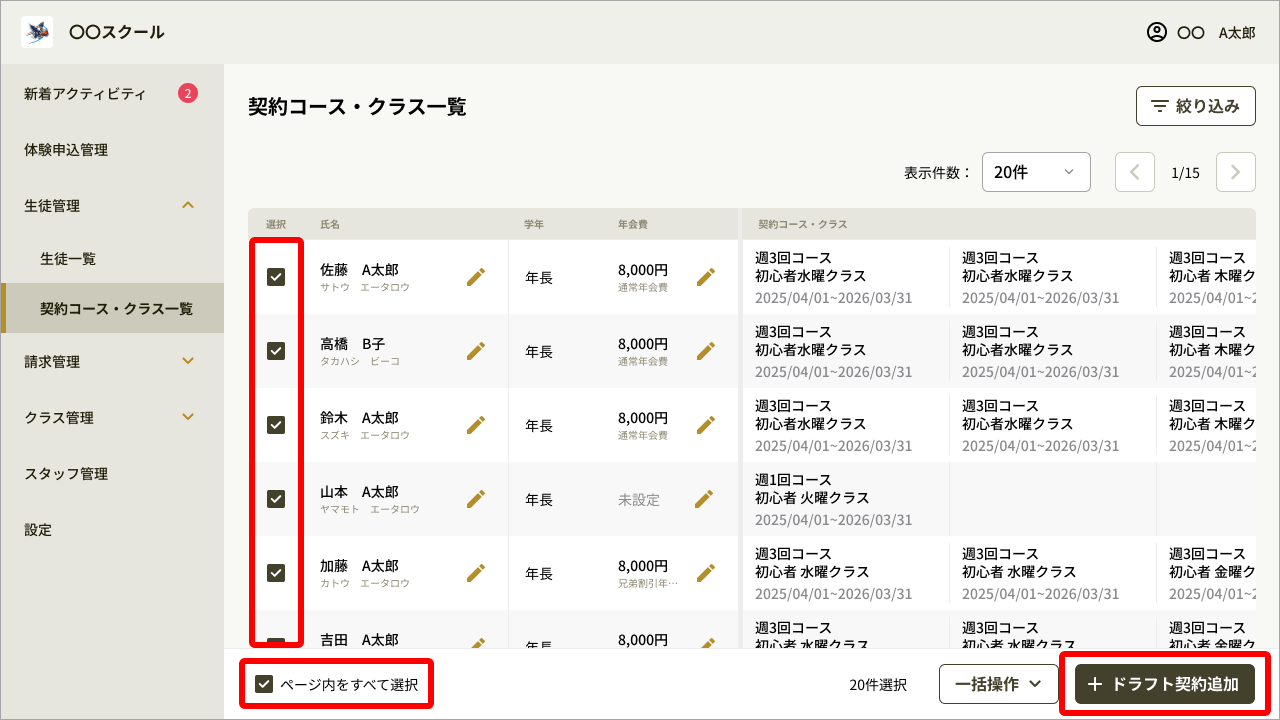Click the school logo icon
The width and height of the screenshot is (1280, 720).
point(37,32)
